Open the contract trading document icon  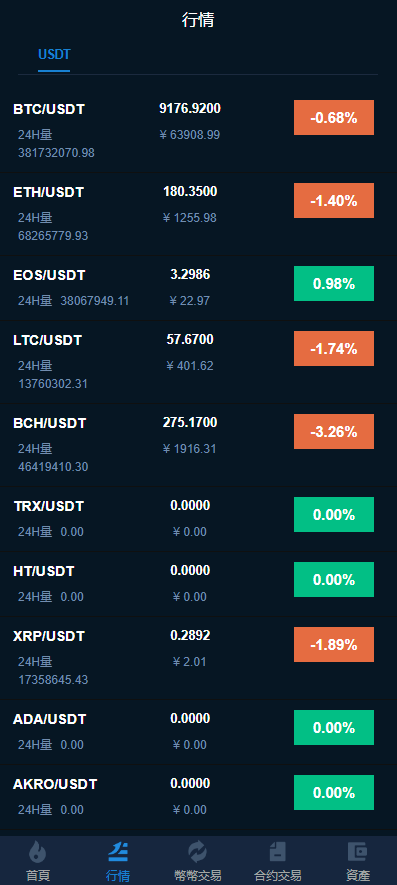coord(277,851)
